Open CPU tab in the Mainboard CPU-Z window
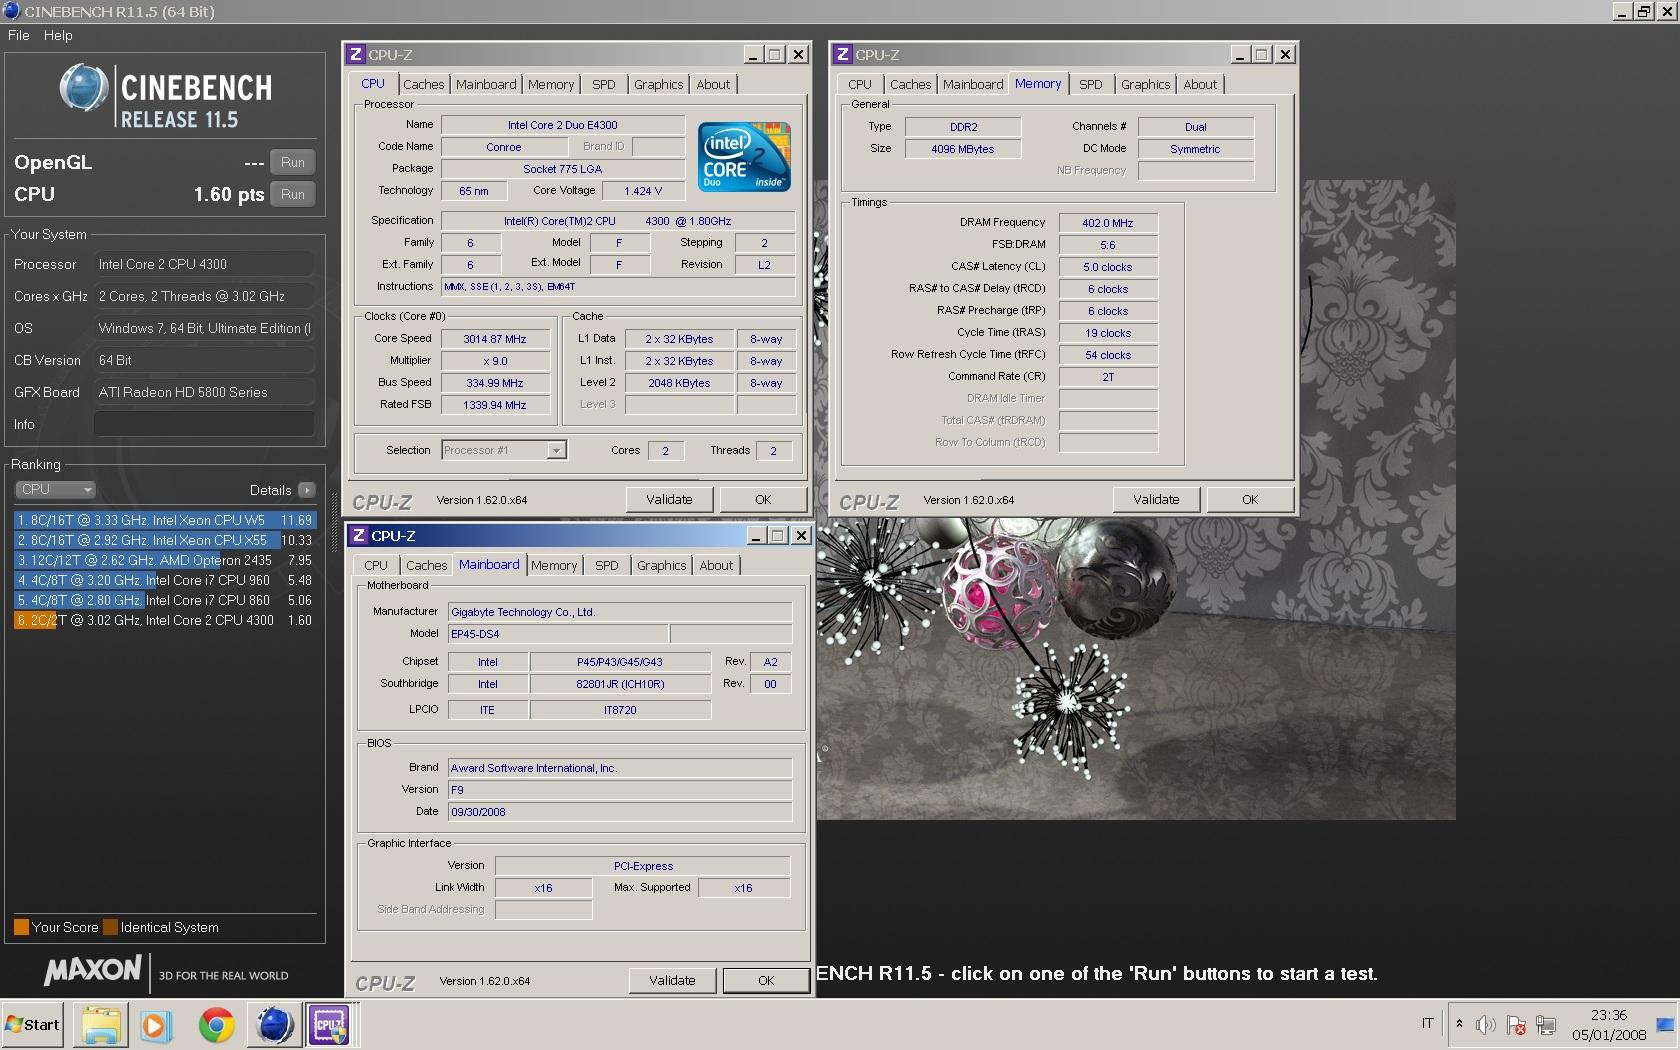Image resolution: width=1680 pixels, height=1050 pixels. 376,566
